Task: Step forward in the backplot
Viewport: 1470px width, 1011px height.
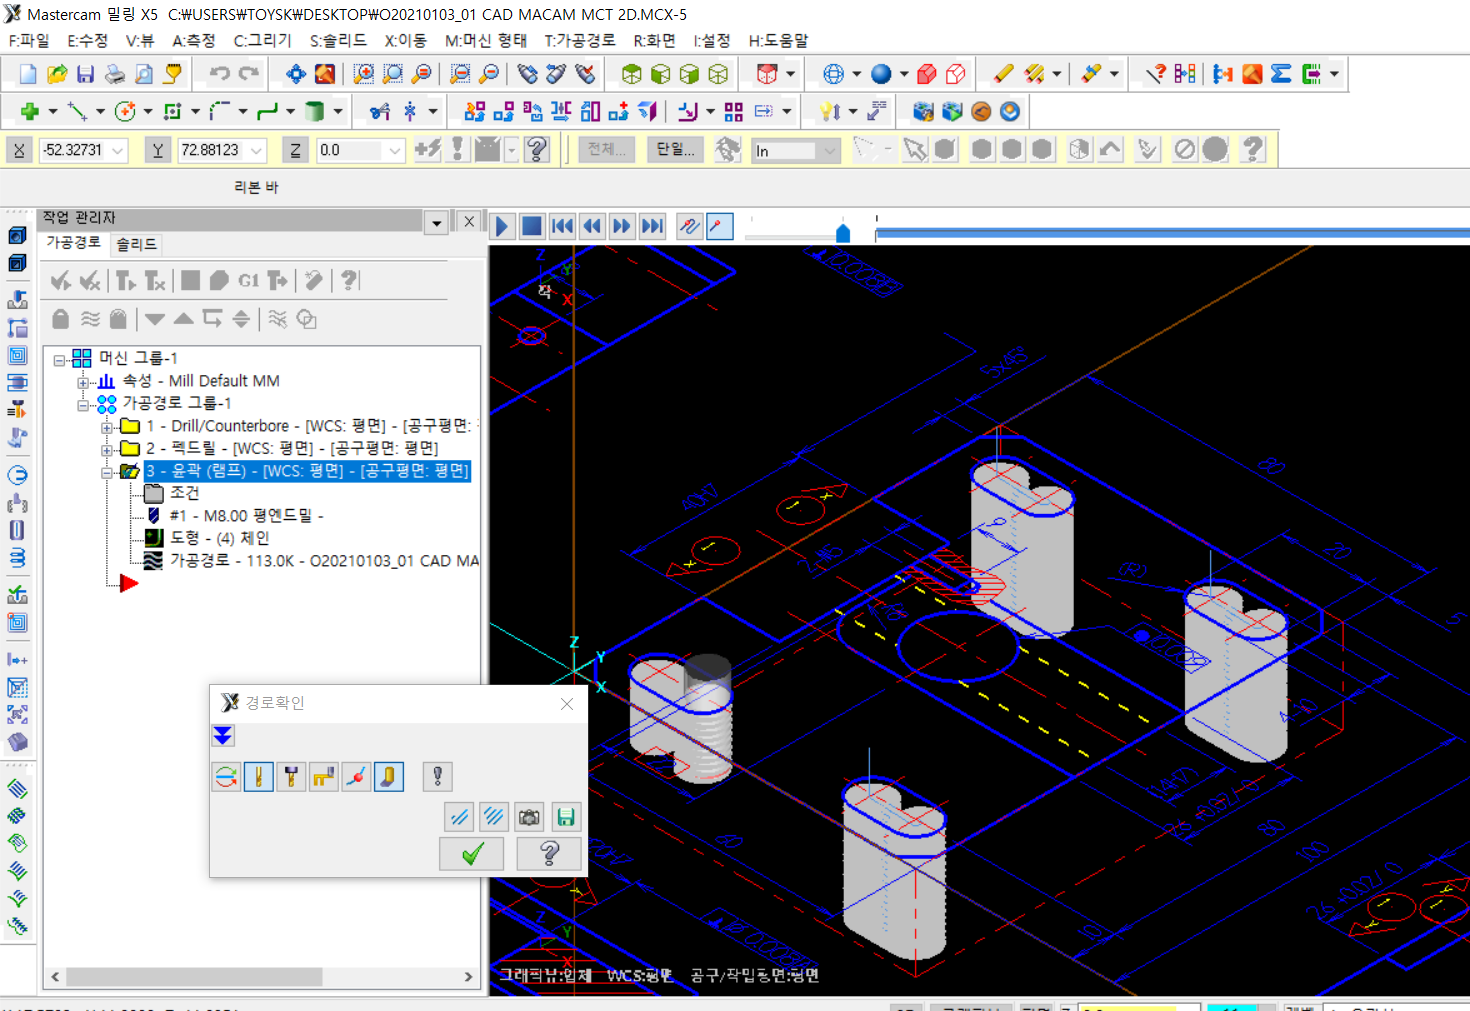Action: (x=622, y=227)
